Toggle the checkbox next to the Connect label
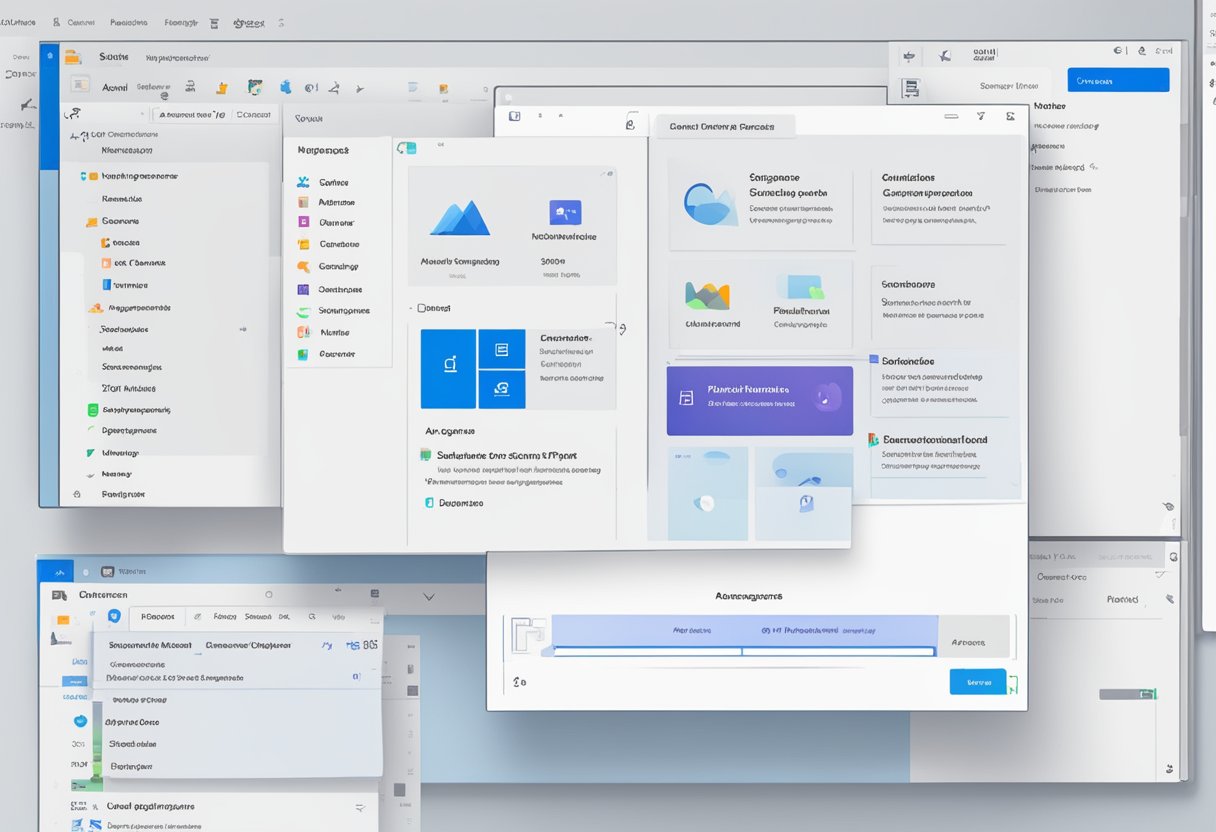The height and width of the screenshot is (832, 1216). pyautogui.click(x=423, y=308)
